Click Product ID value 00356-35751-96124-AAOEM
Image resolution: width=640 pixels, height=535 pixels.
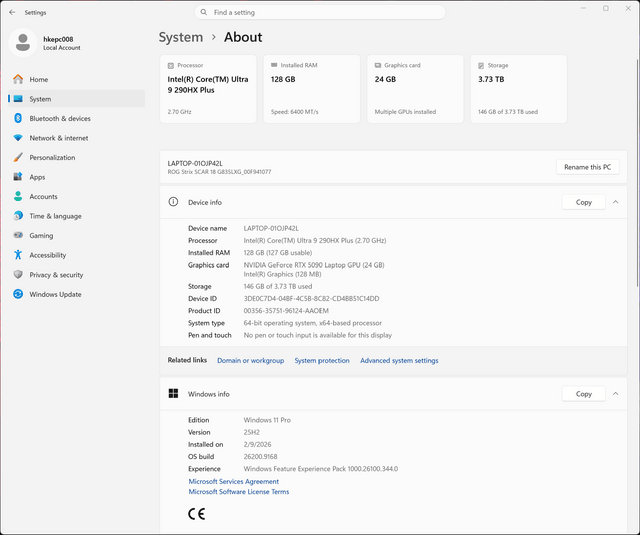point(286,311)
